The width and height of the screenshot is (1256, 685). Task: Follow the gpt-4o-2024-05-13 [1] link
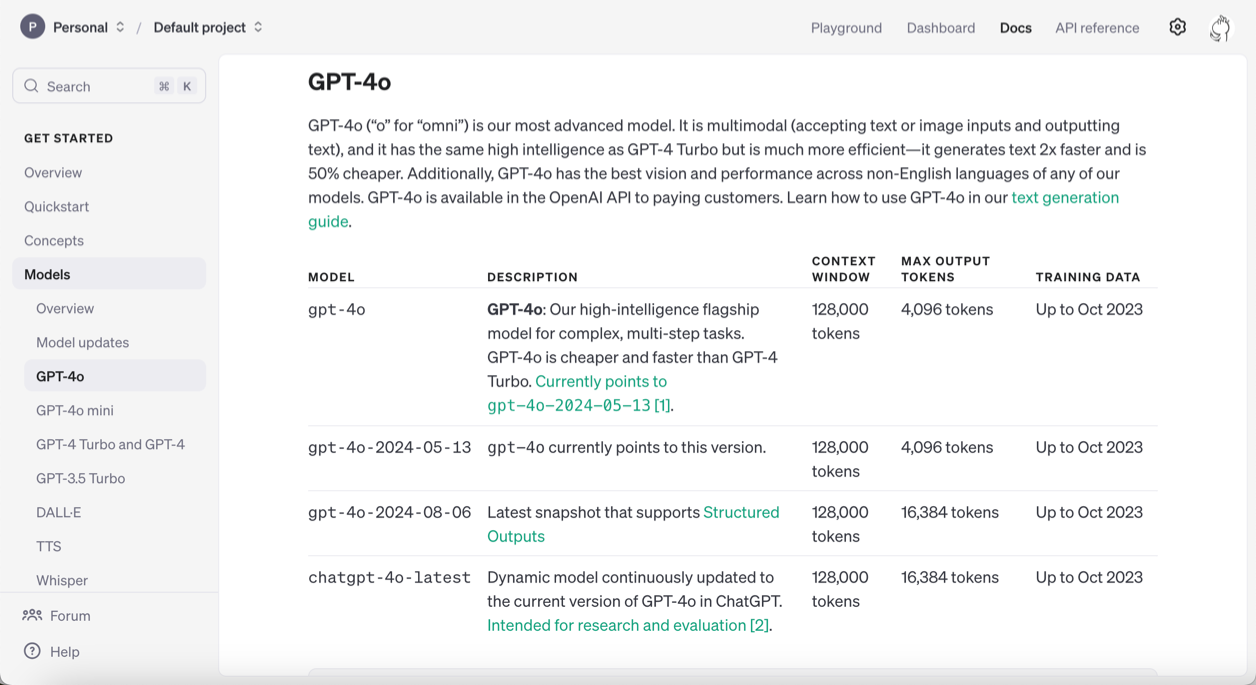[x=578, y=405]
